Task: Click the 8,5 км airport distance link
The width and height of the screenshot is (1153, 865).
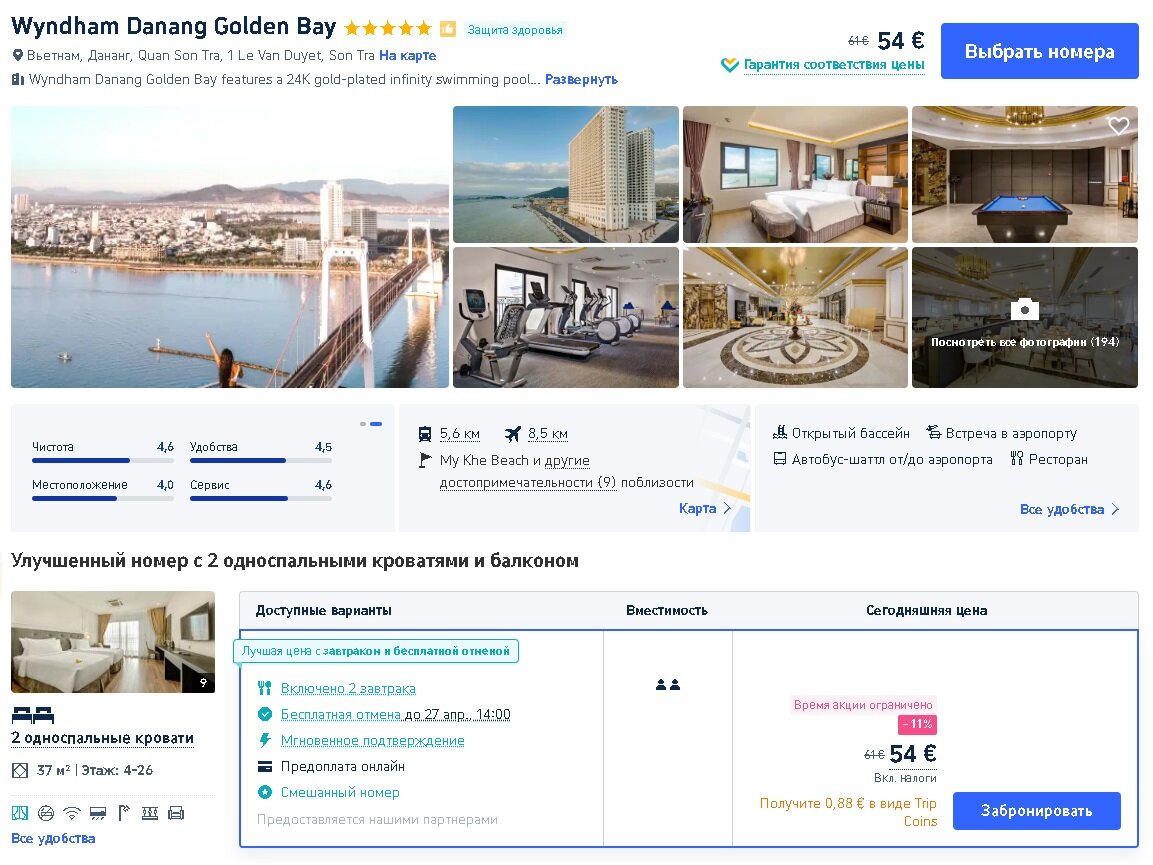Action: click(x=548, y=434)
